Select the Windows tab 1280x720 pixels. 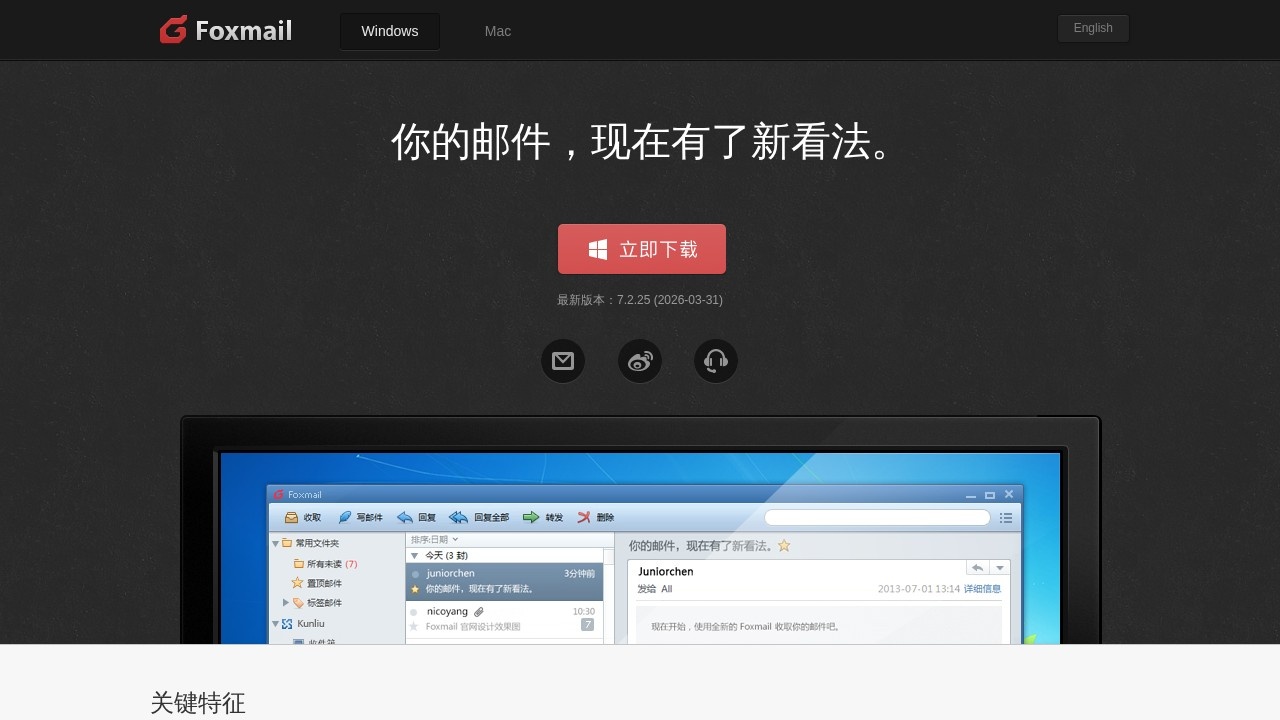390,31
